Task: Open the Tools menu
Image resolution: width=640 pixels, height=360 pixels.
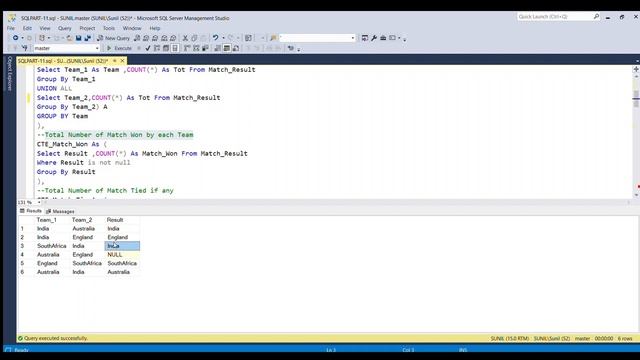Action: [109, 28]
